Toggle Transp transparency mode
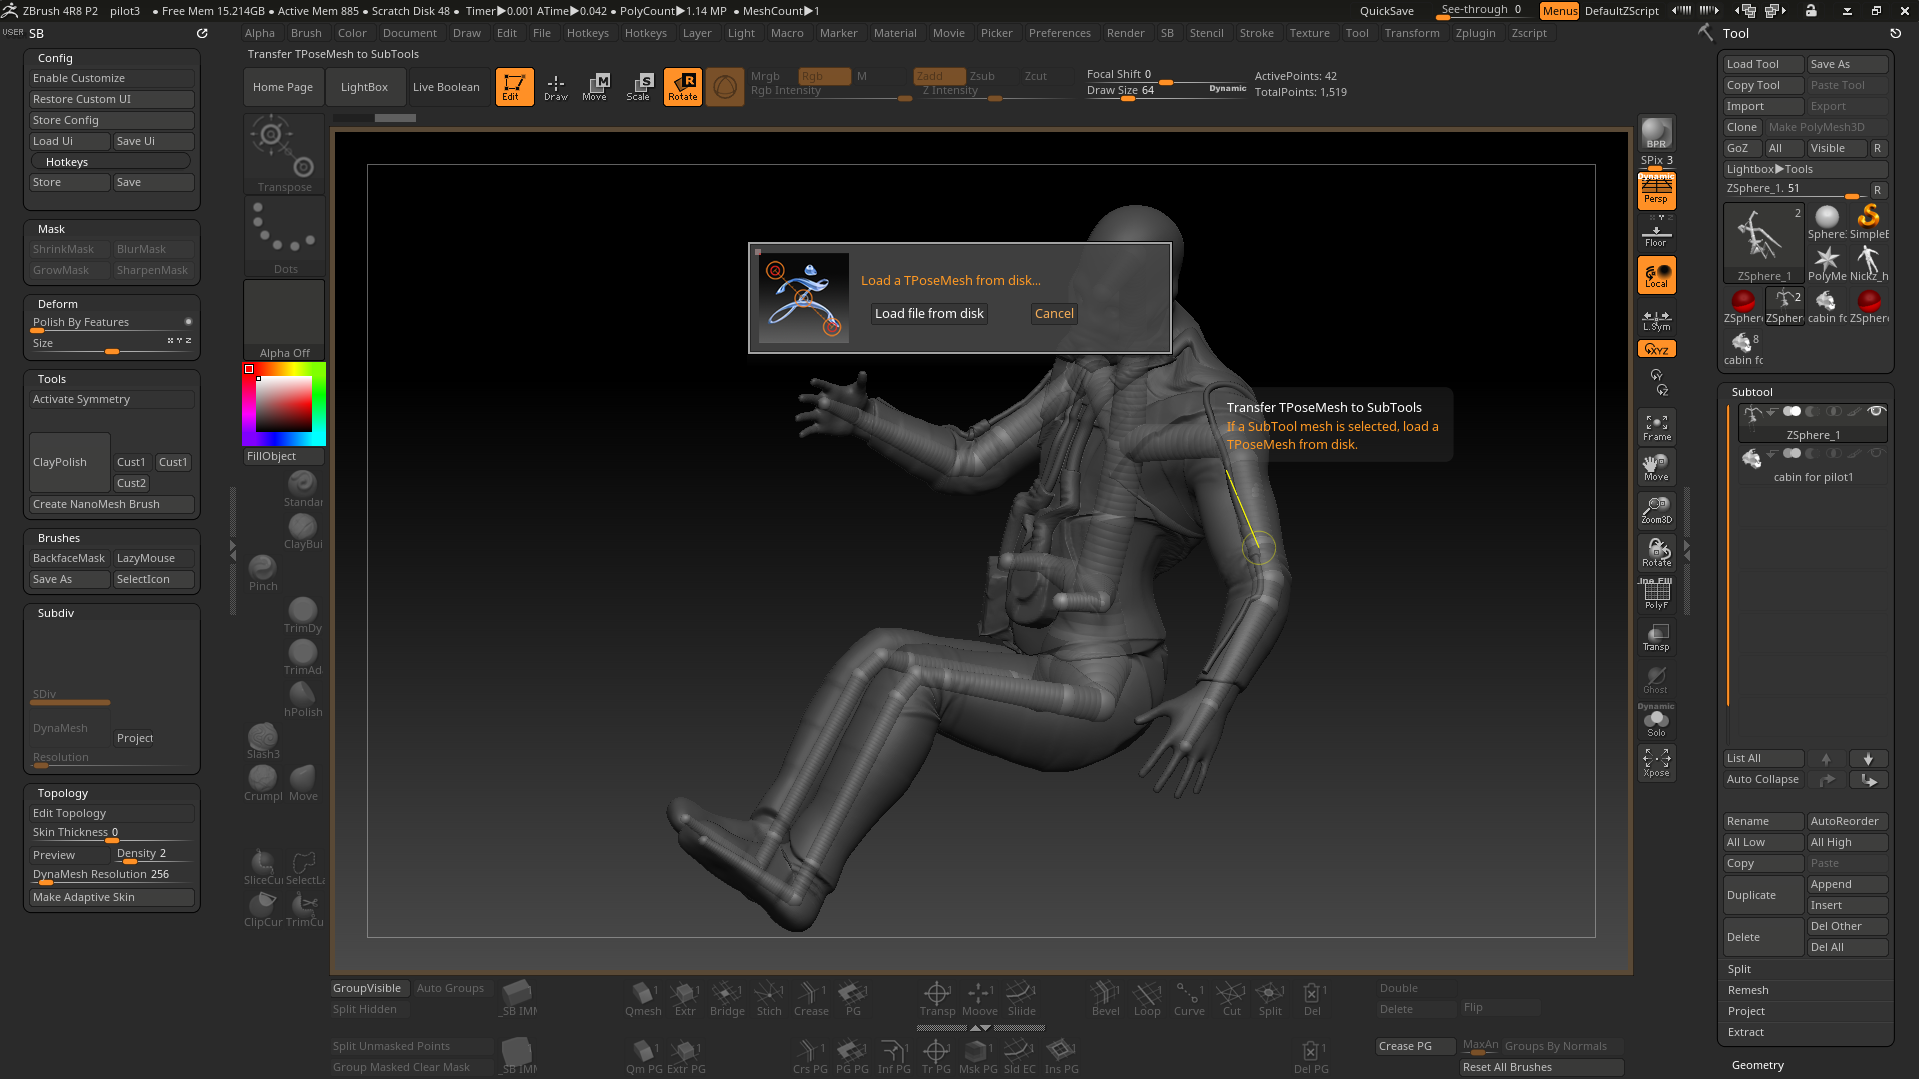Screen dimensions: 1919x1079 click(x=1656, y=637)
